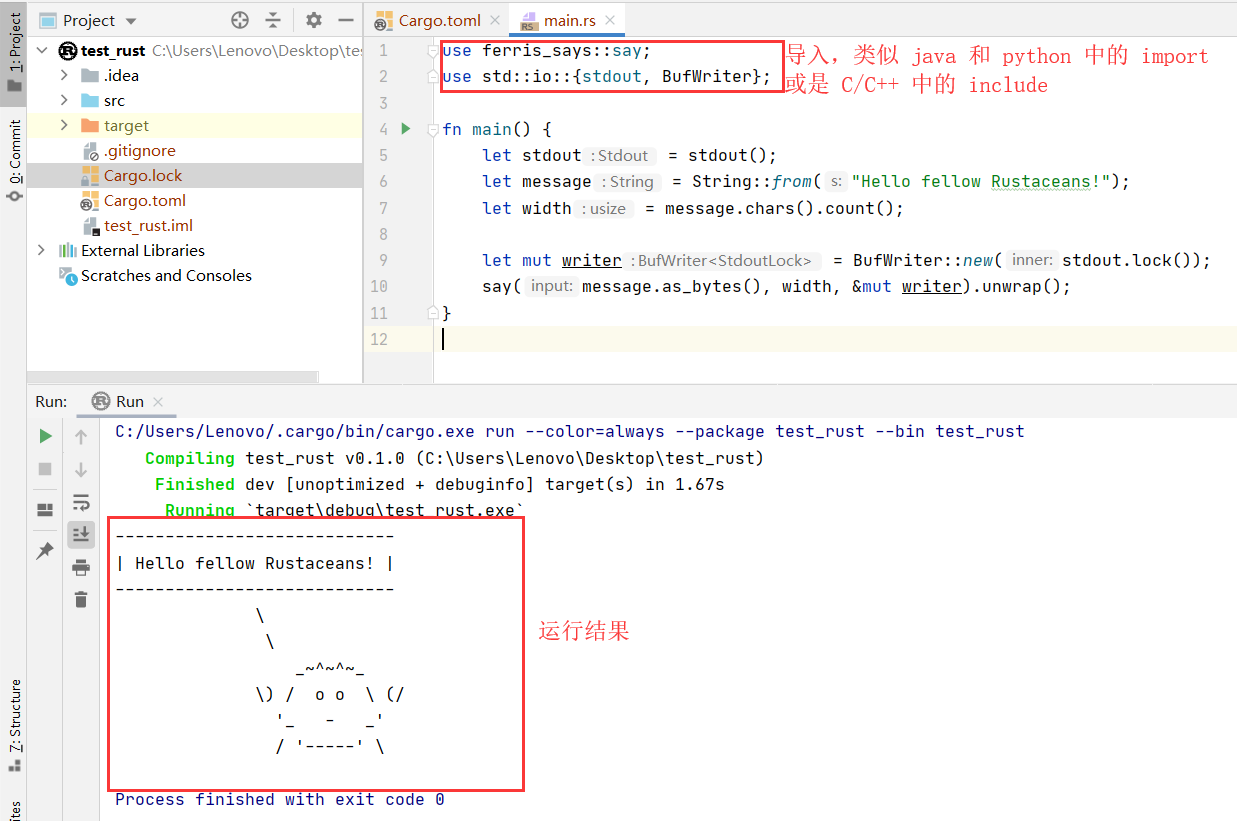The image size is (1237, 821).
Task: Click the .idea folder name
Action: [121, 75]
